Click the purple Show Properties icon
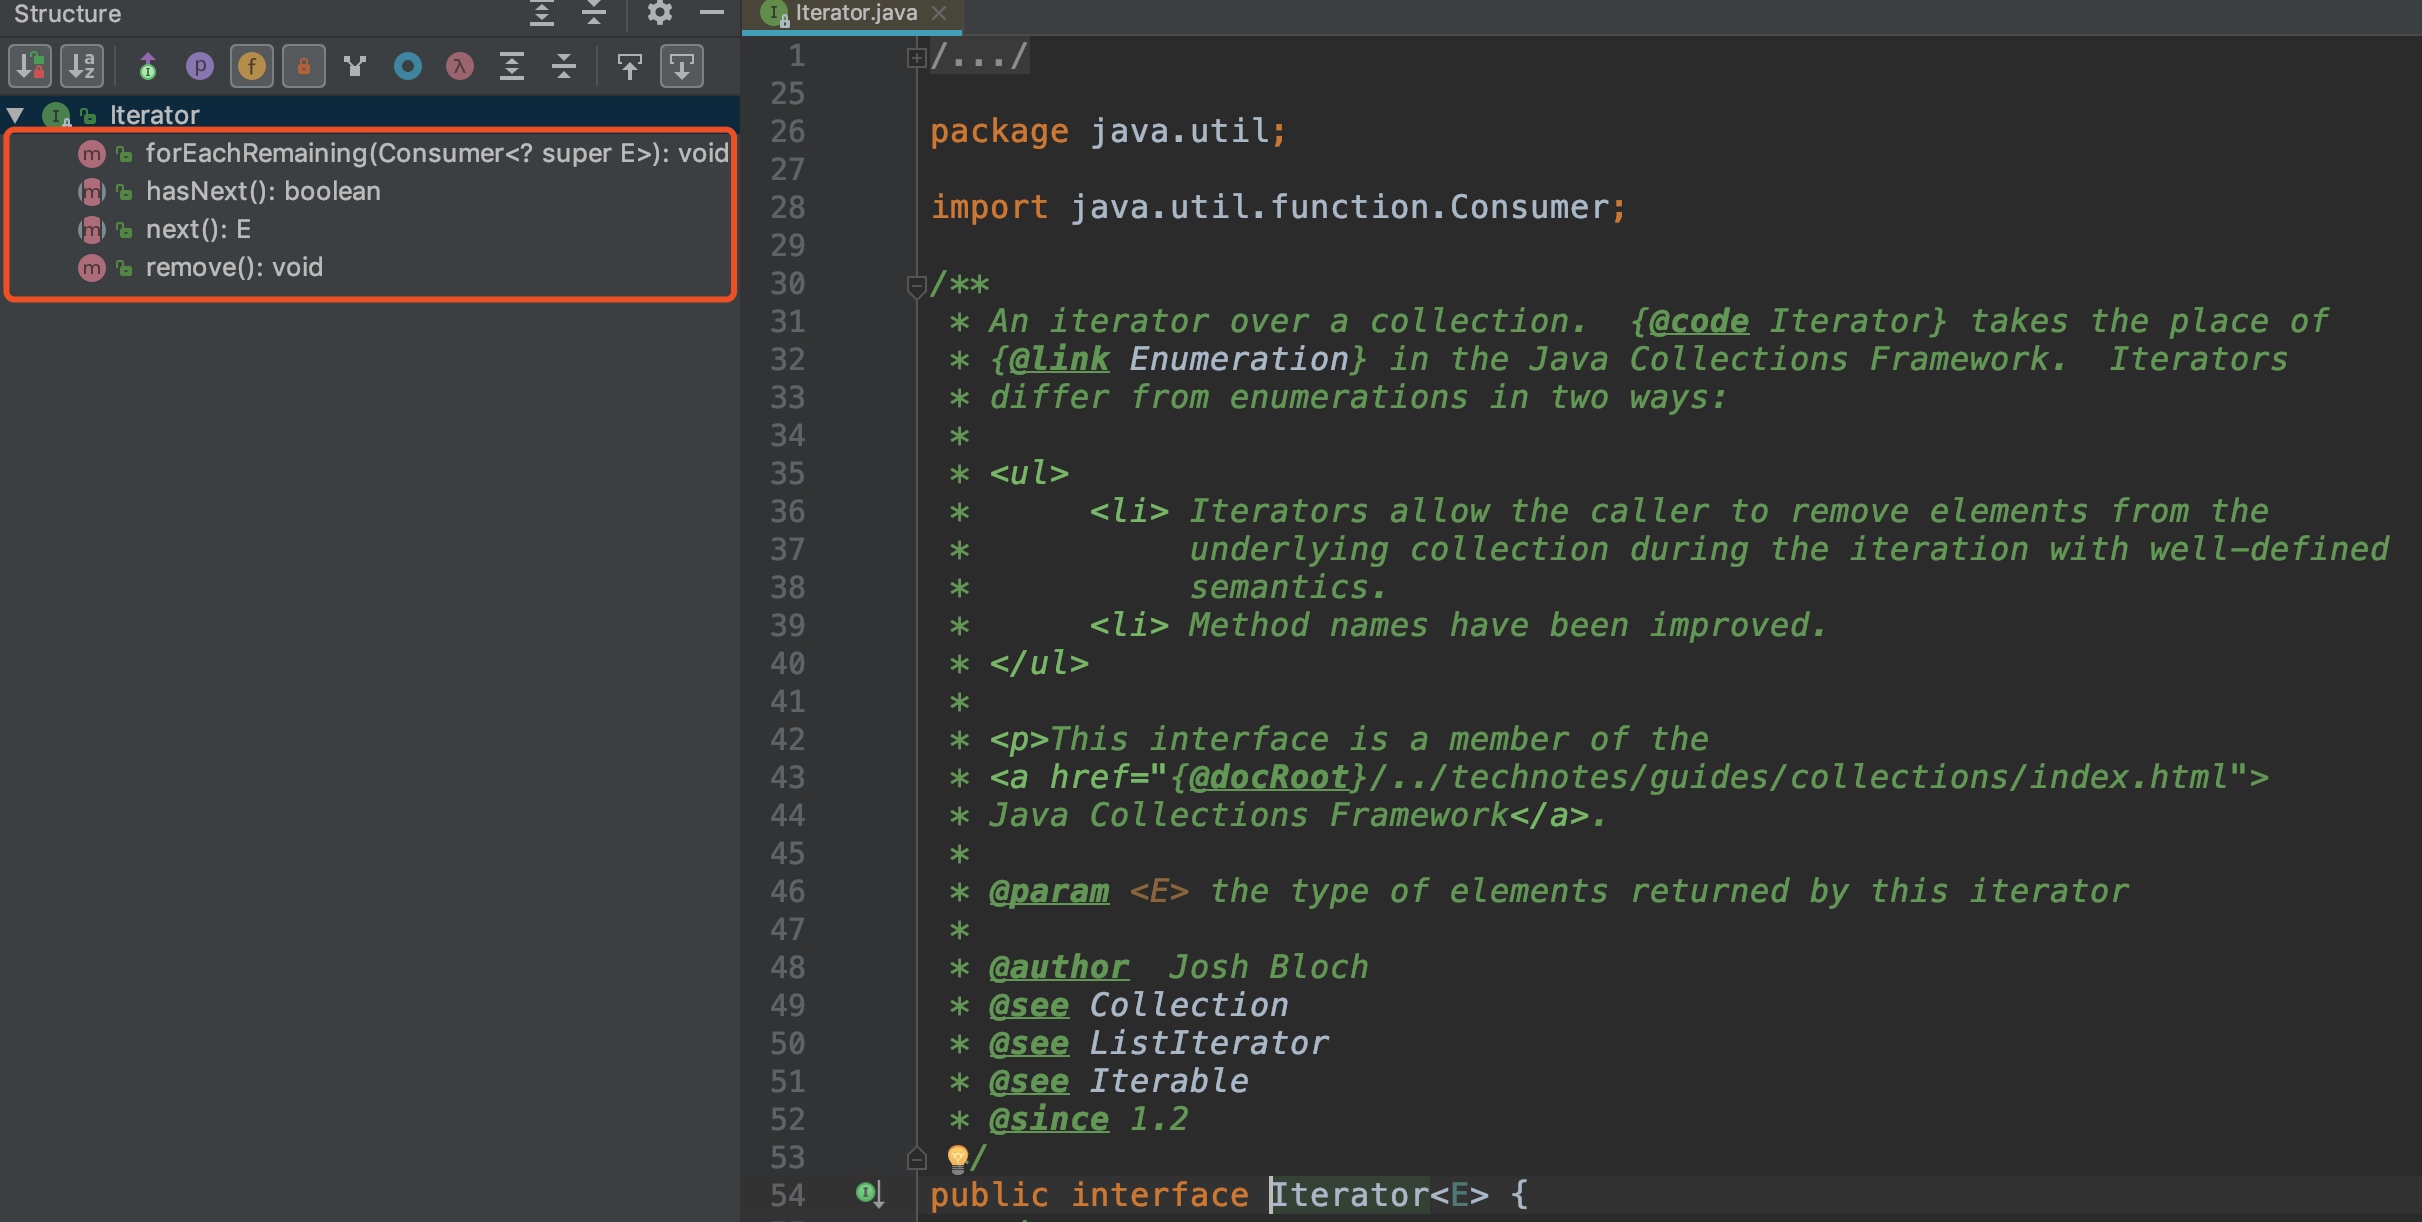2422x1222 pixels. click(200, 67)
